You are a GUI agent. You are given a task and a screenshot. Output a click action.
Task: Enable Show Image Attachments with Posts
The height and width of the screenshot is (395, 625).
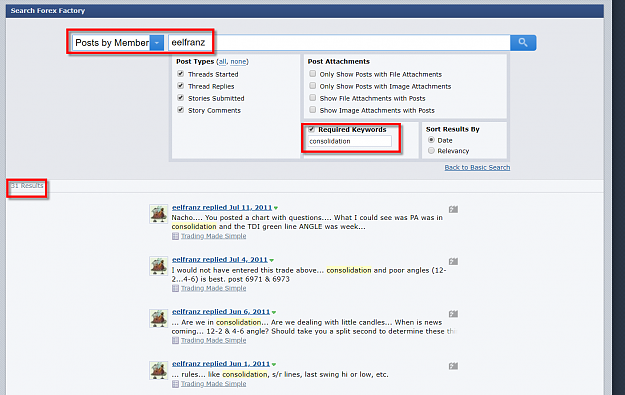(x=312, y=110)
